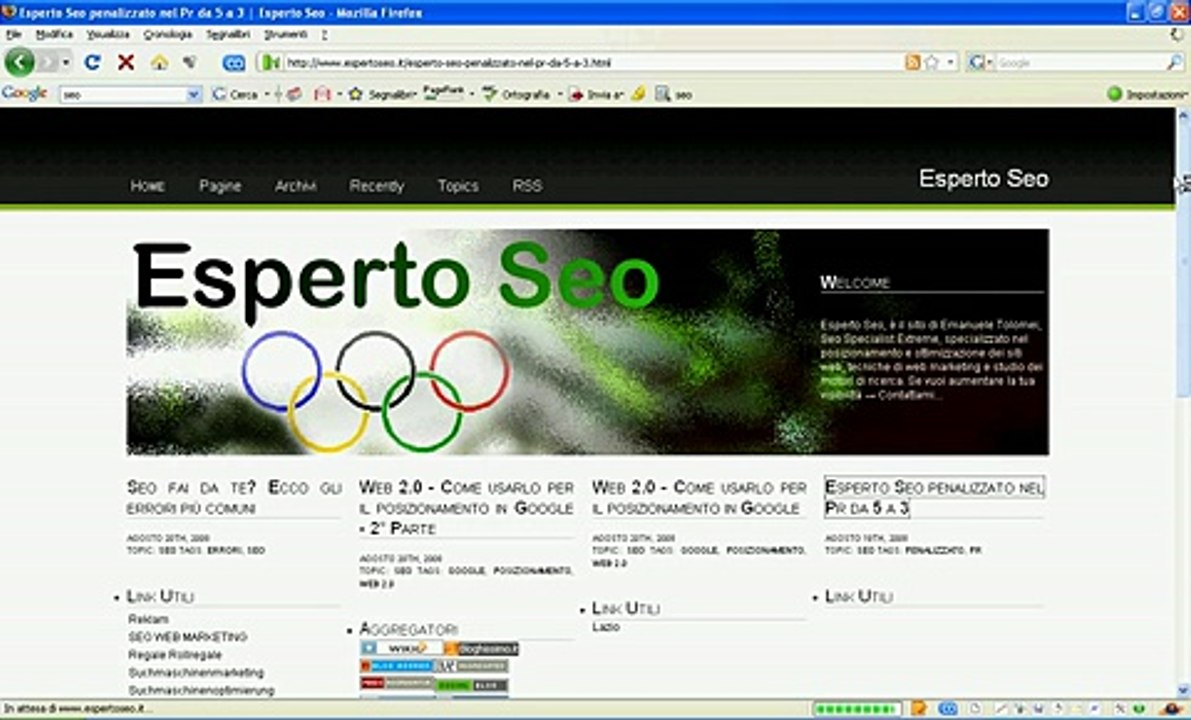Bookmark page with the star icon
The width and height of the screenshot is (1191, 720).
[932, 62]
